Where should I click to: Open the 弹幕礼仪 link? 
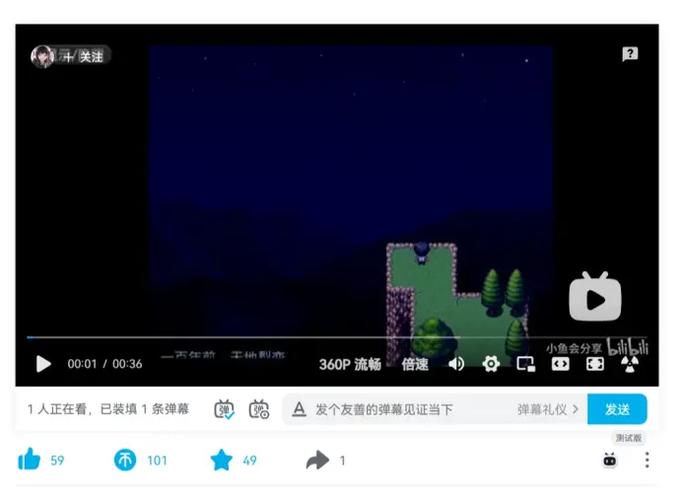547,409
